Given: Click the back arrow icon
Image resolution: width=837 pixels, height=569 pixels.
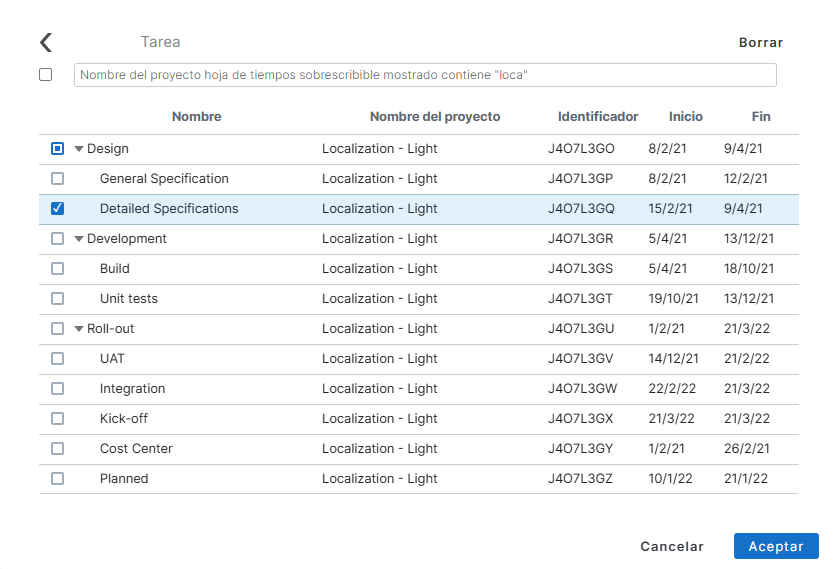Looking at the screenshot, I should click(45, 42).
